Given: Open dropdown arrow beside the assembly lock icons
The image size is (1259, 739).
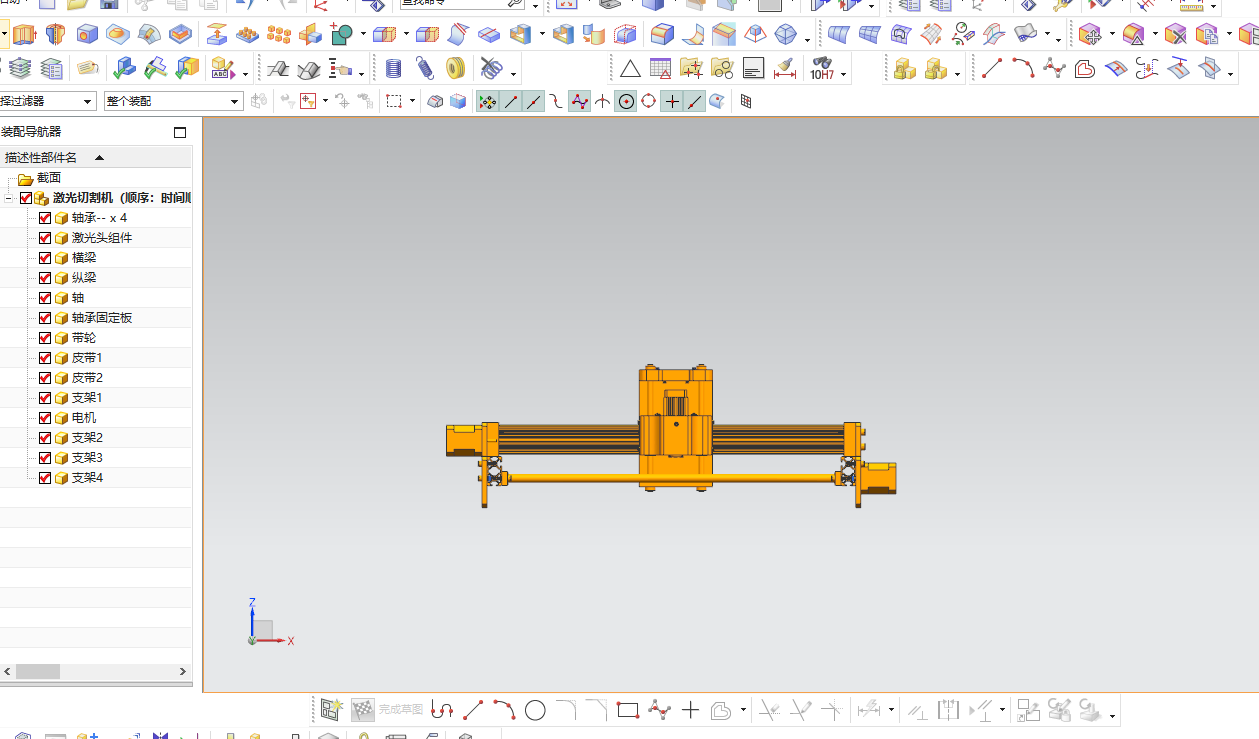Looking at the screenshot, I should (957, 74).
